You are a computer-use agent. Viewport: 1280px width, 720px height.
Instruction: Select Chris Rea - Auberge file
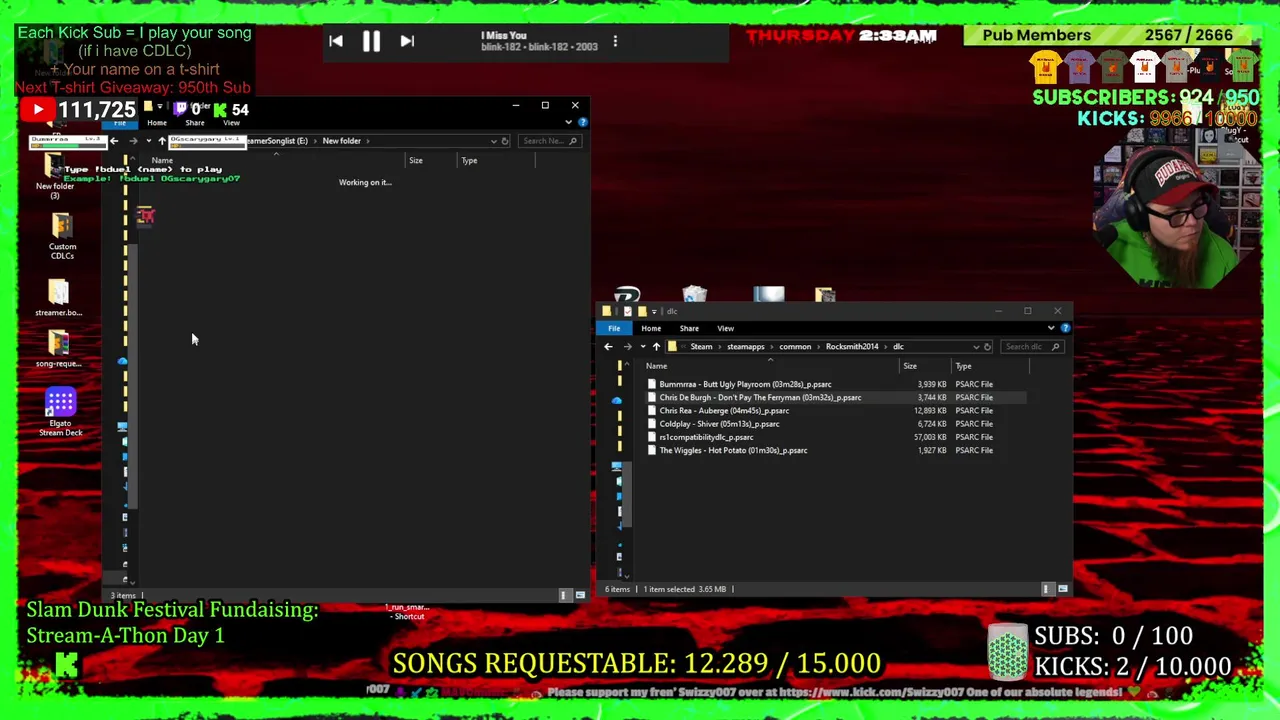click(x=724, y=411)
